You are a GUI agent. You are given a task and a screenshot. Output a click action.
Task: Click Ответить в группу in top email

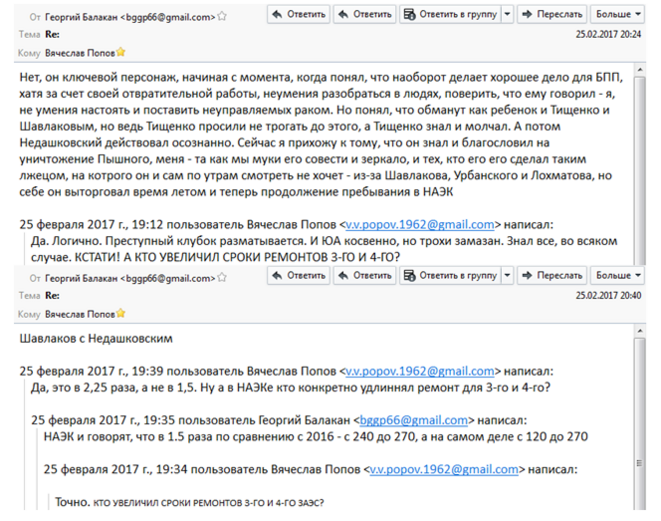tap(450, 14)
